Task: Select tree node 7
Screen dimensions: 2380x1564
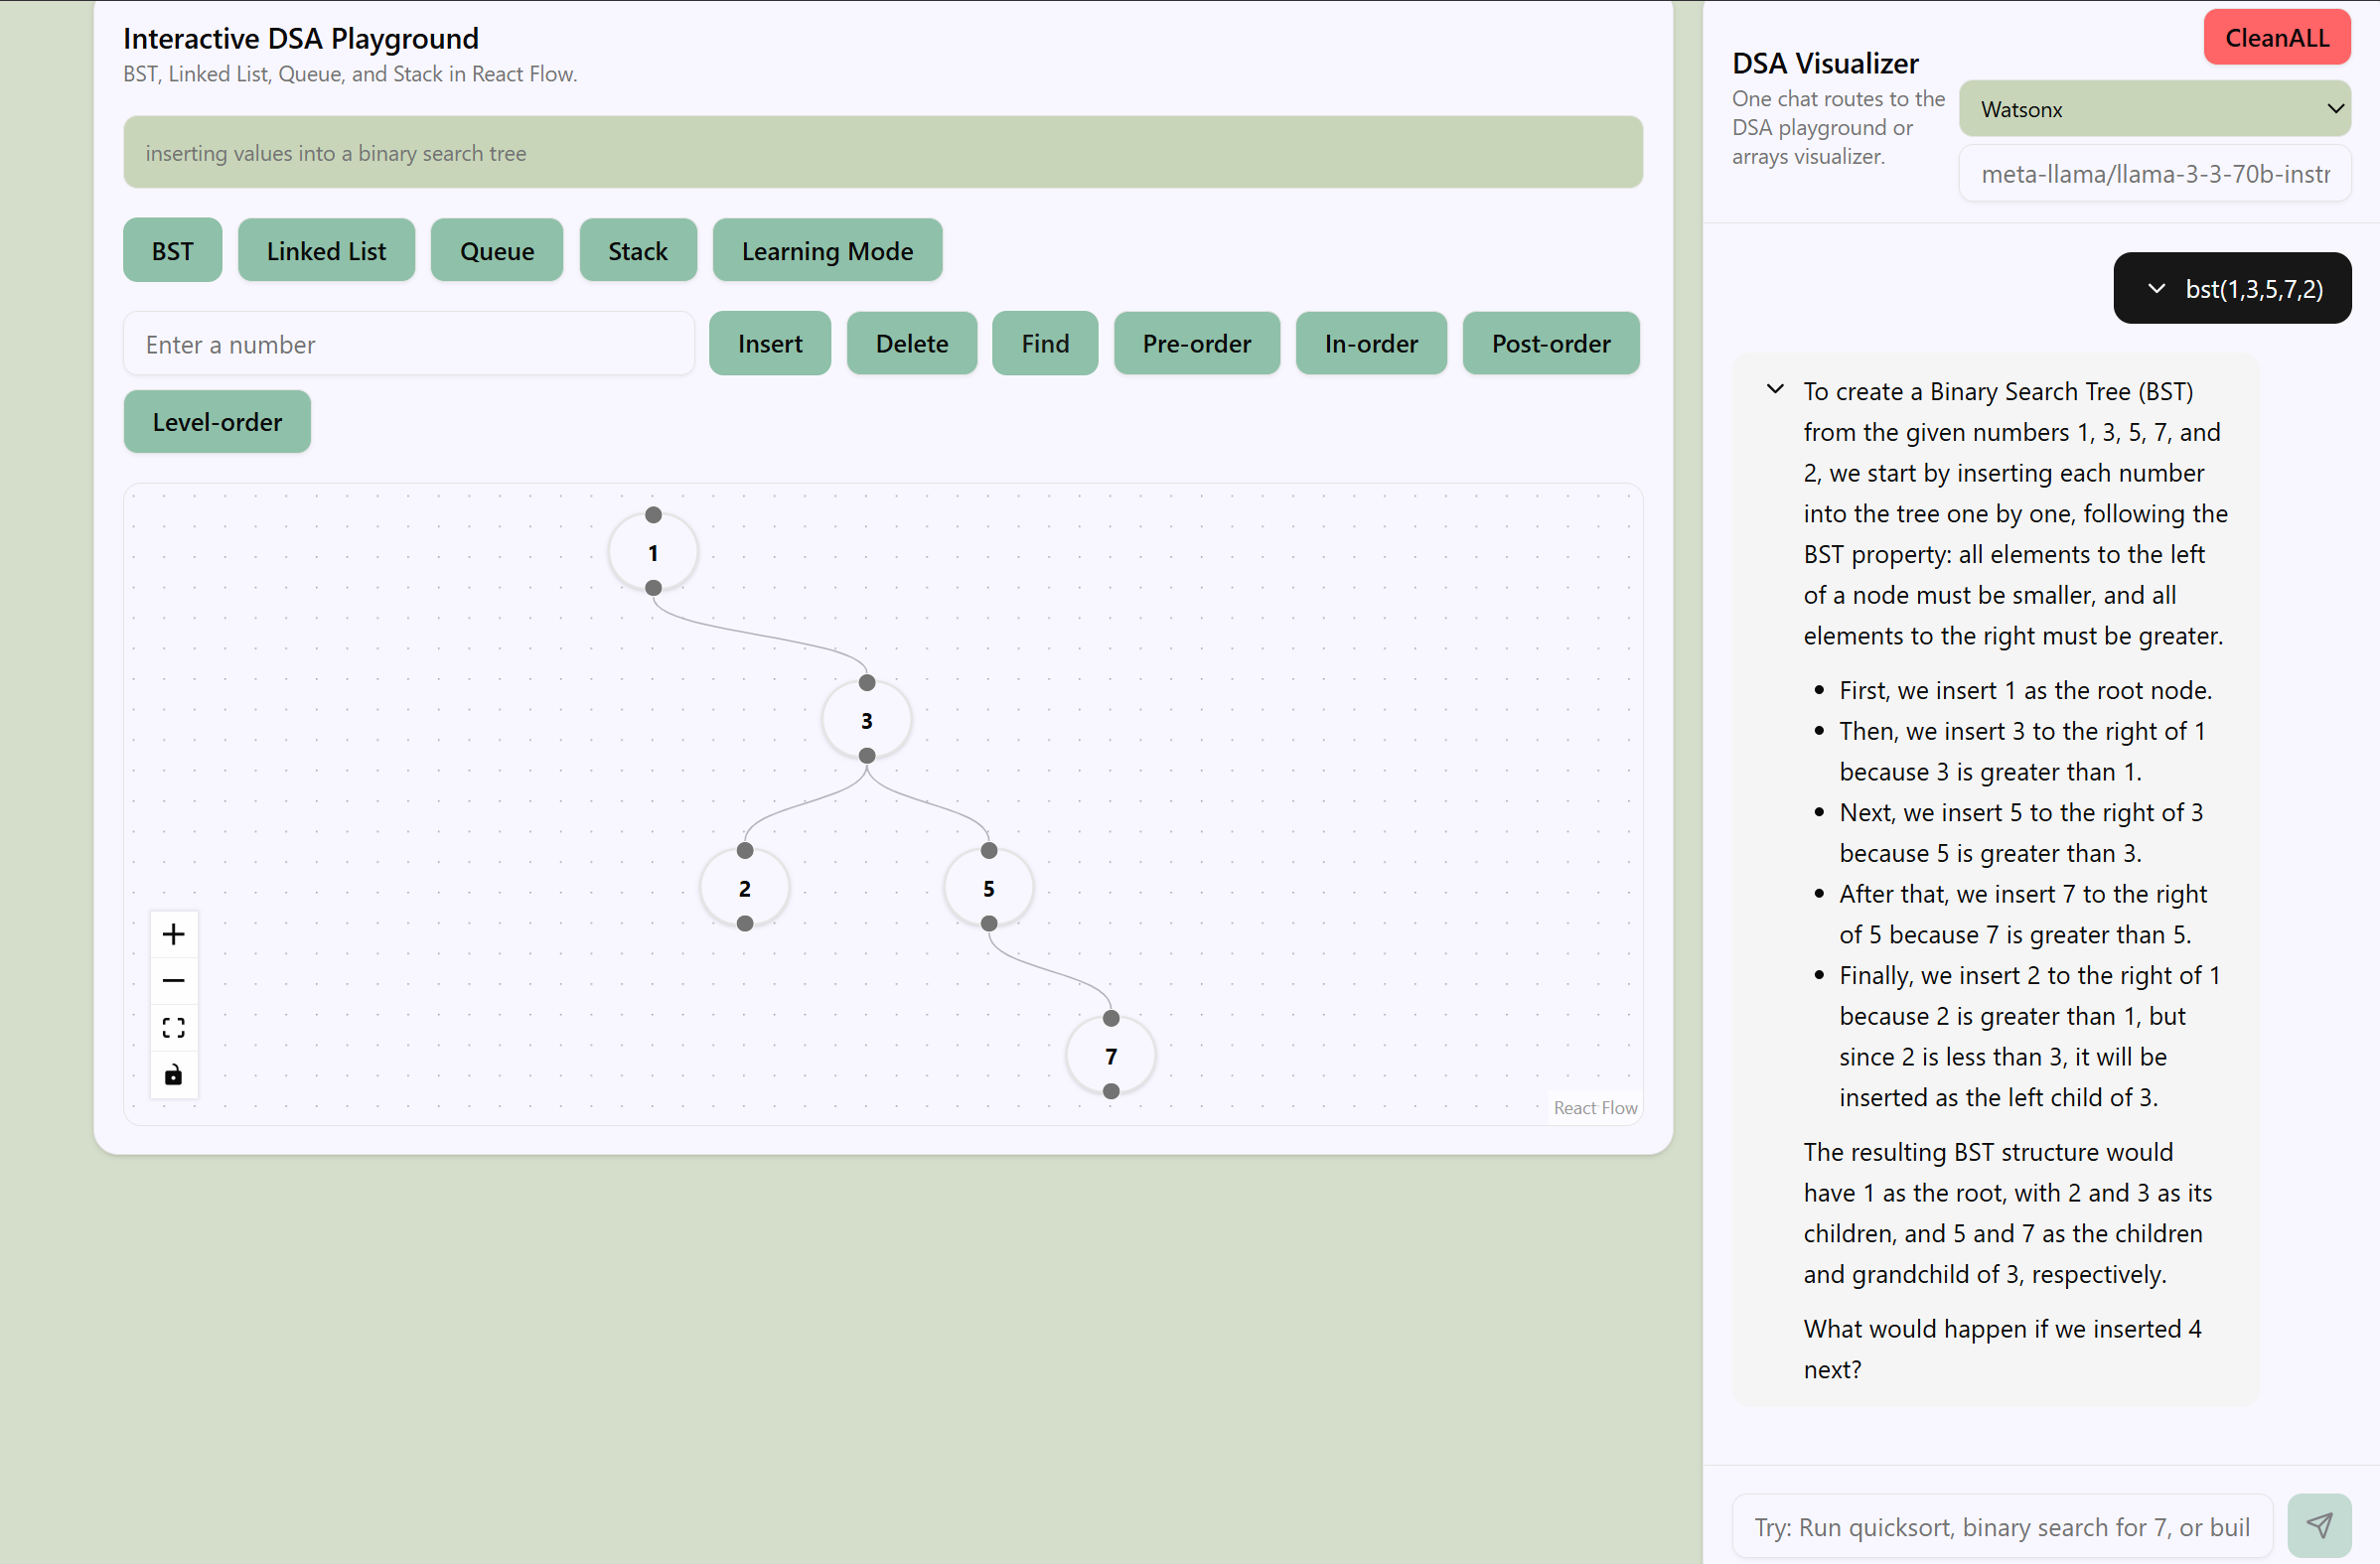Action: [x=1110, y=1056]
